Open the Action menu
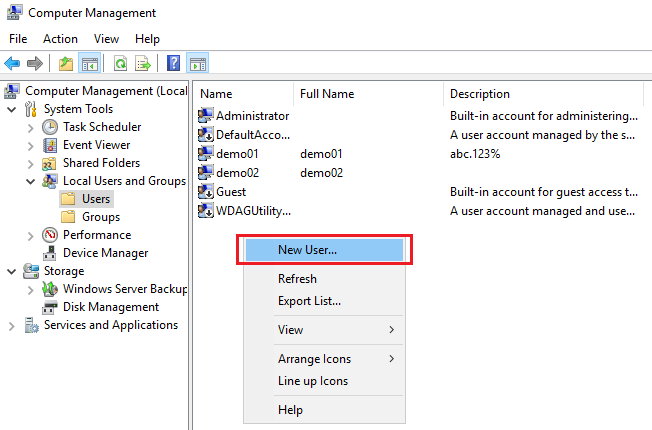 point(60,39)
